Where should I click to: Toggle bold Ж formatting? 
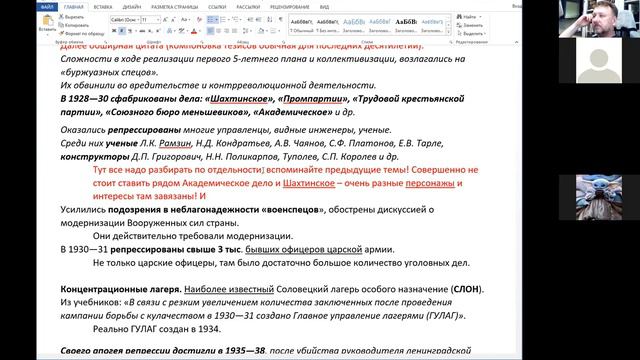tap(114, 31)
